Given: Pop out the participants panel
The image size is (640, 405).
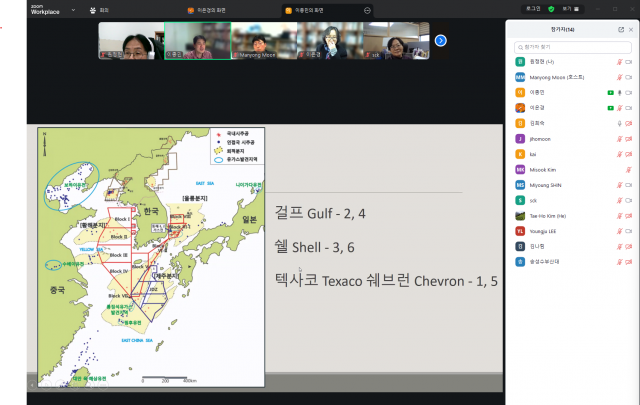Looking at the screenshot, I should pos(621,30).
